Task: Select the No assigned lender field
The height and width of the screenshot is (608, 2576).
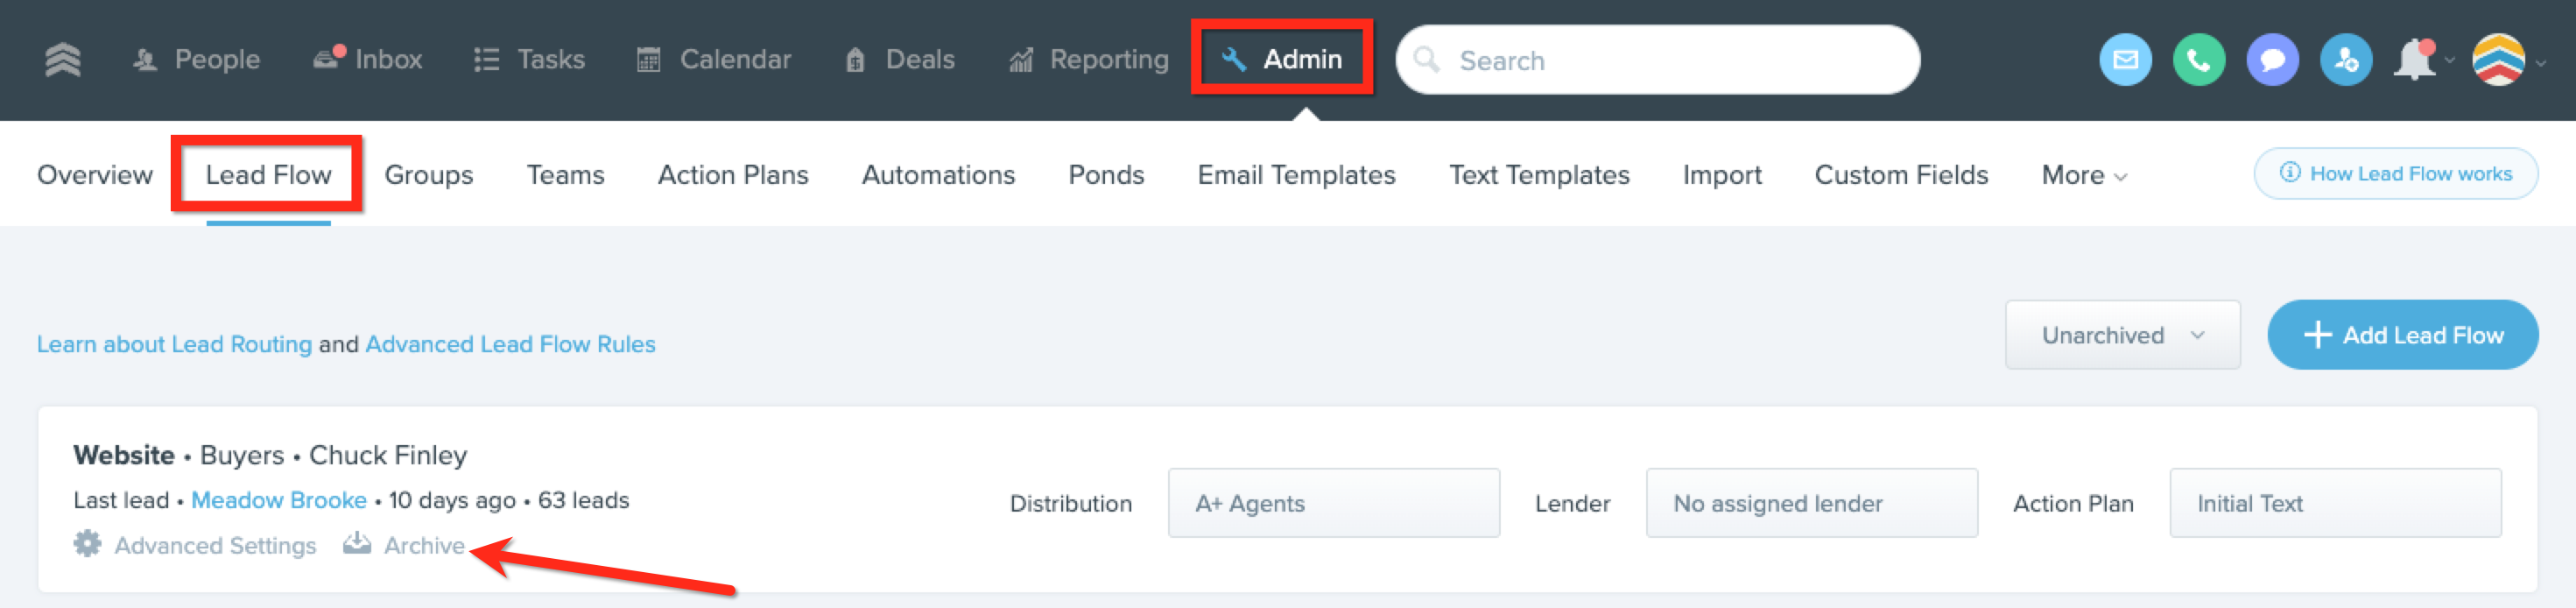Action: coord(1811,503)
